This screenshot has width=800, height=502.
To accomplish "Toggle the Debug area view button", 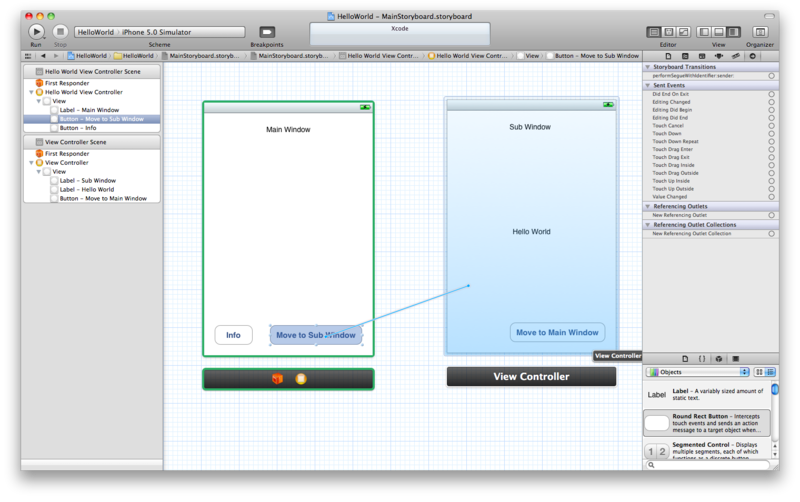I will pyautogui.click(x=718, y=32).
